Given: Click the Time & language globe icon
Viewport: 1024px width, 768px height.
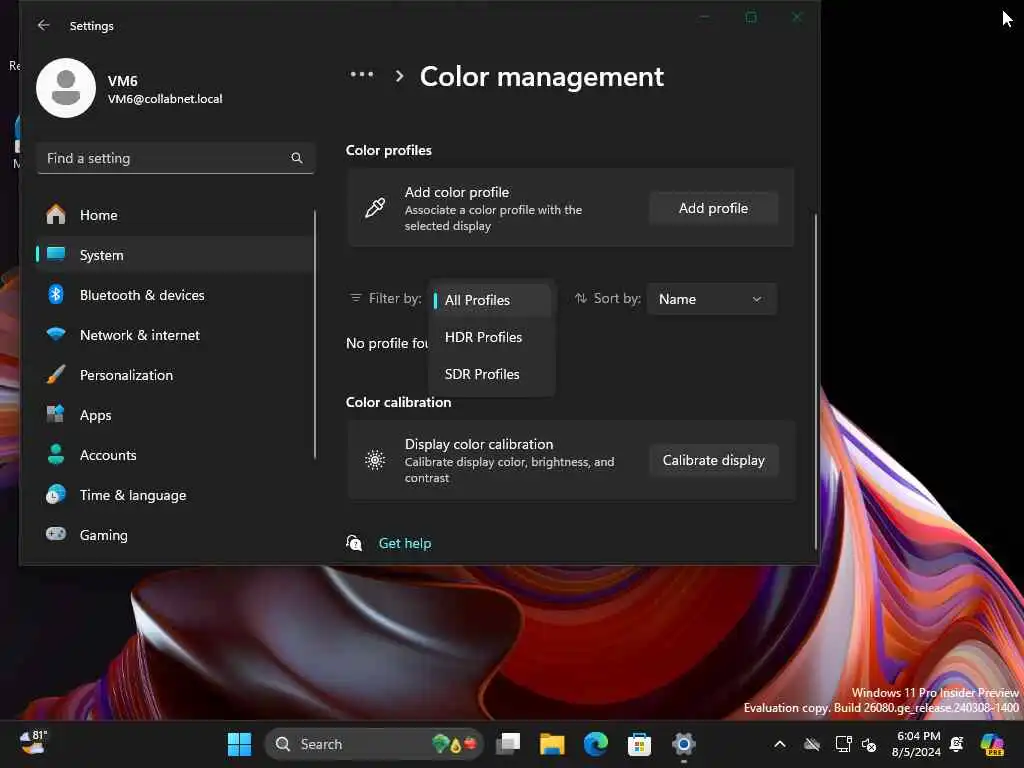Looking at the screenshot, I should (x=56, y=494).
